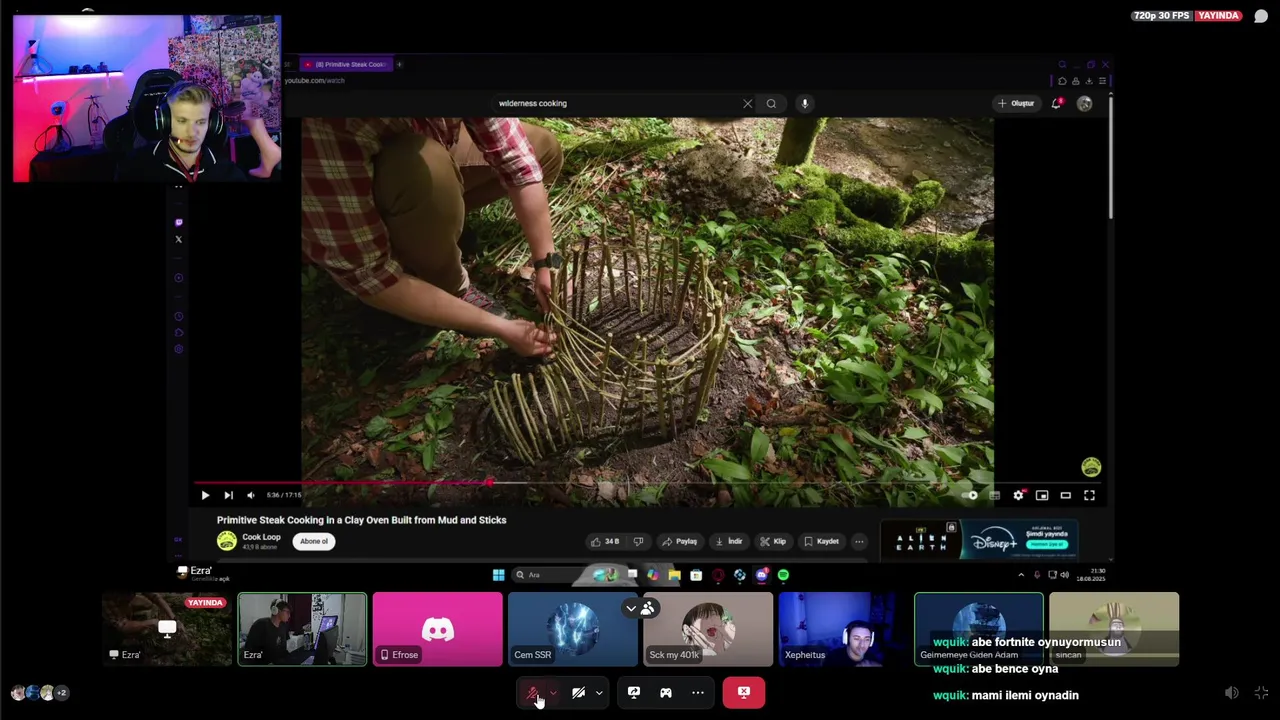The height and width of the screenshot is (720, 1280).
Task: Click the youtube.com/watch address bar
Action: point(314,80)
